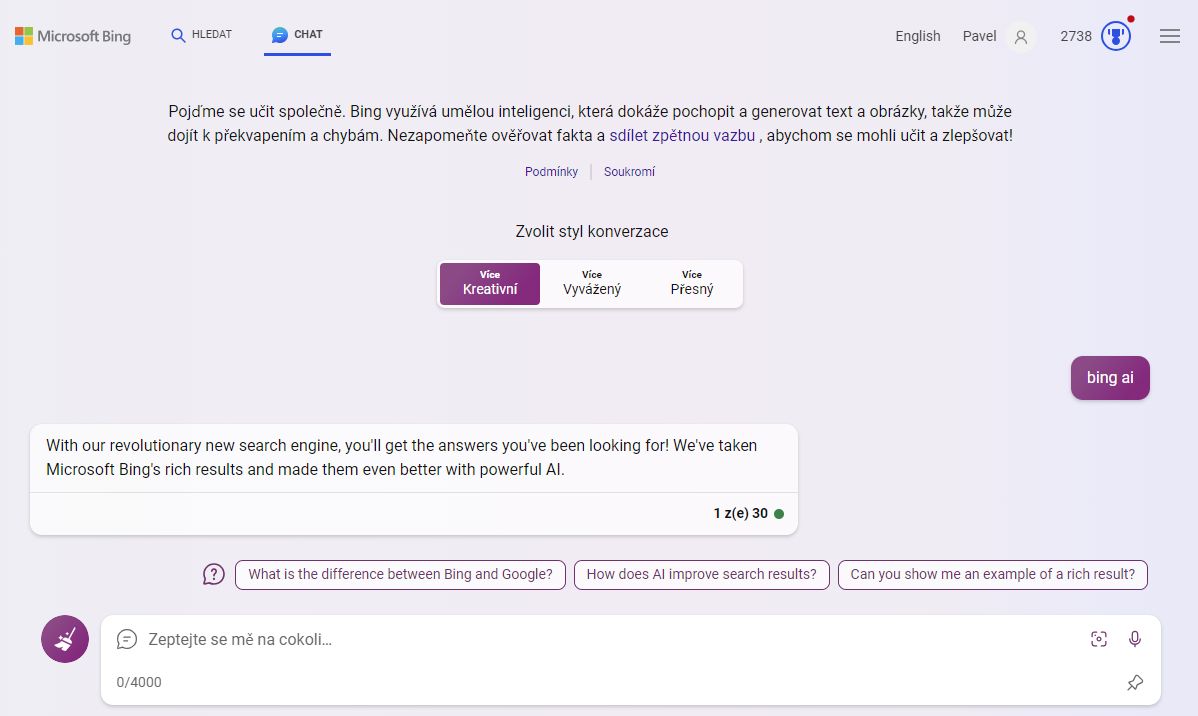Viewport: 1198px width, 716px height.
Task: Click the Bing response message text
Action: tap(402, 457)
